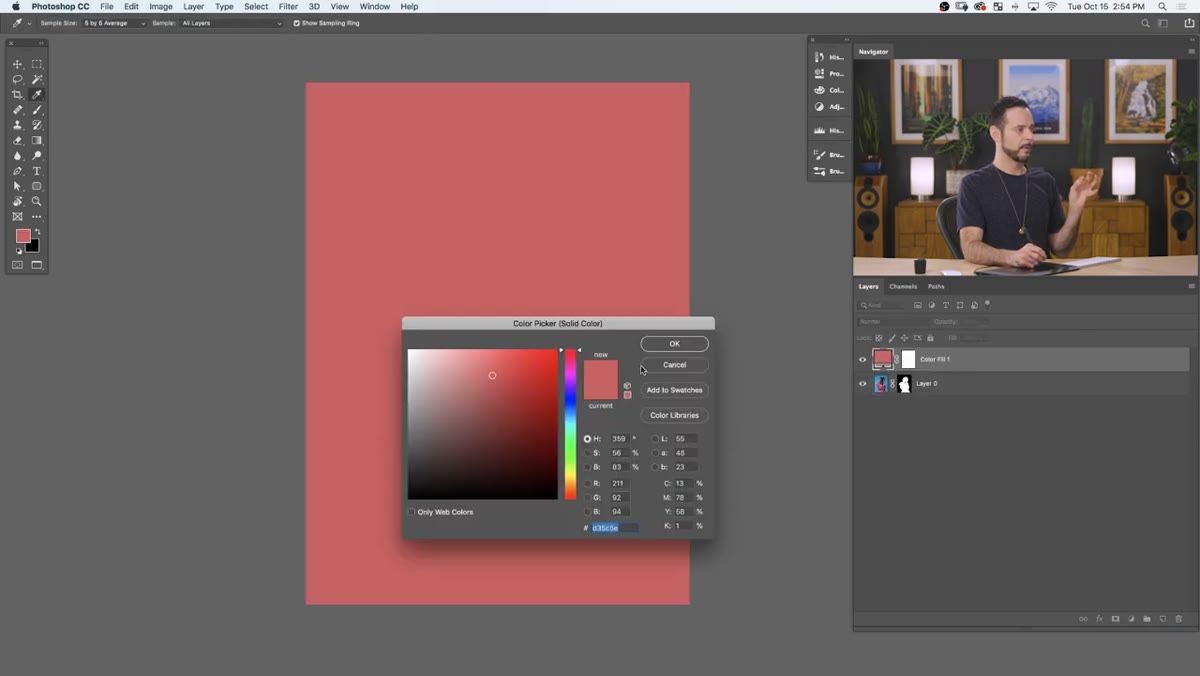The width and height of the screenshot is (1200, 676).
Task: Select the Clone Stamp tool
Action: pyautogui.click(x=17, y=125)
